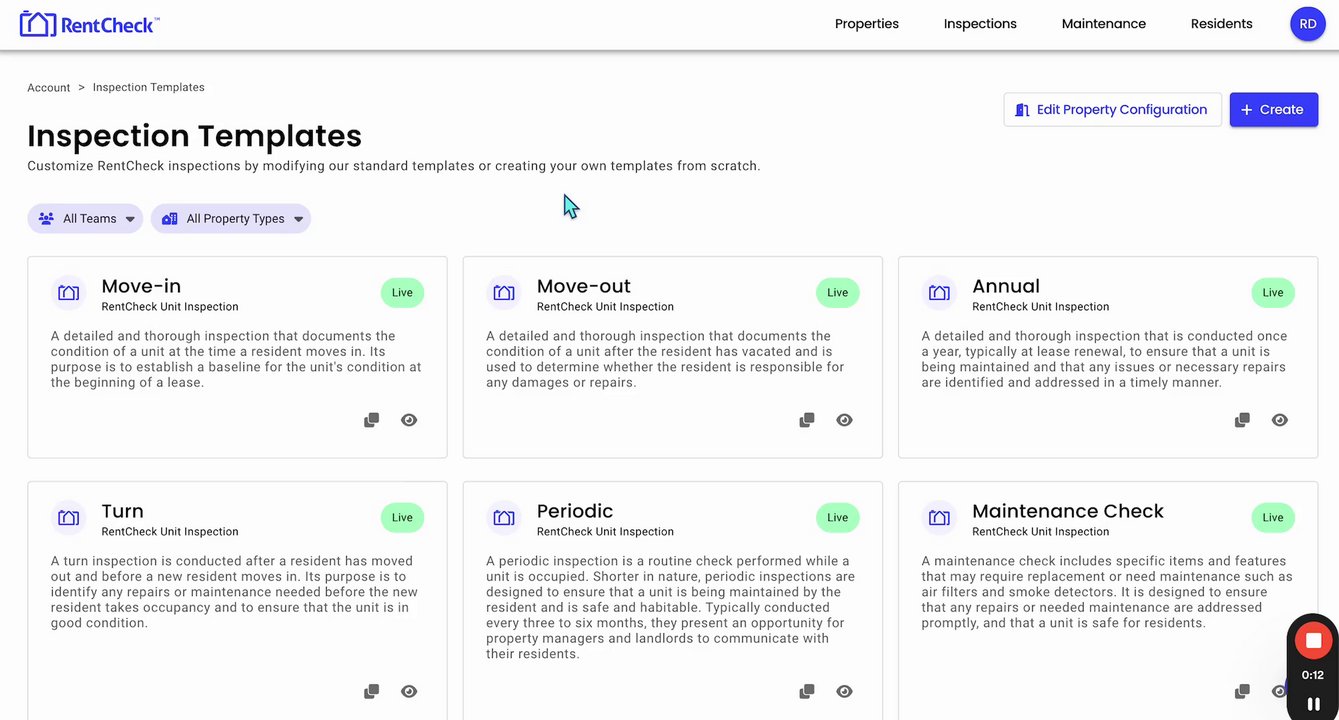Go to the Inspections menu
Screen dimensions: 1339x720
980,24
